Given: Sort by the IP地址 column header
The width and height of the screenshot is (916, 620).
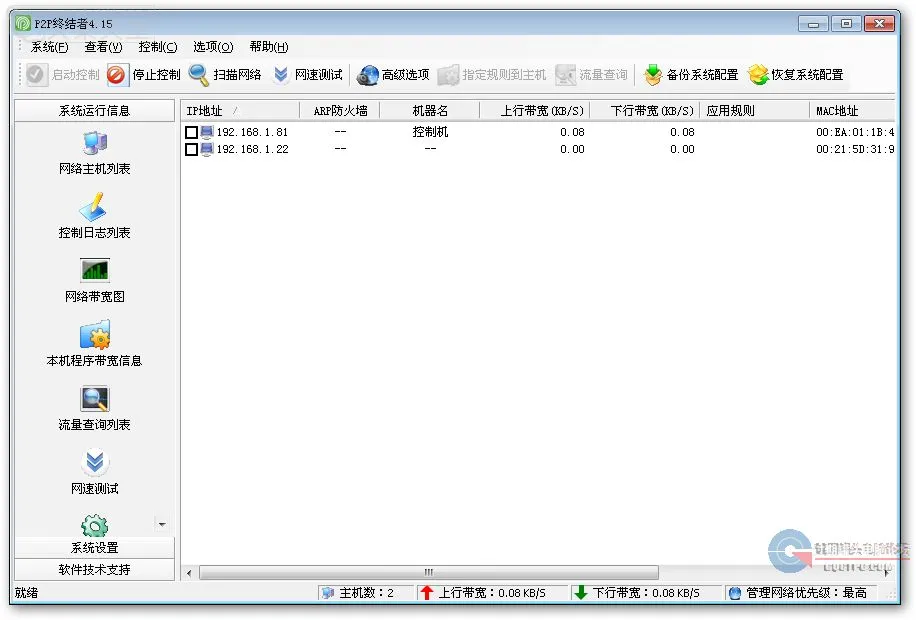Looking at the screenshot, I should coord(239,111).
